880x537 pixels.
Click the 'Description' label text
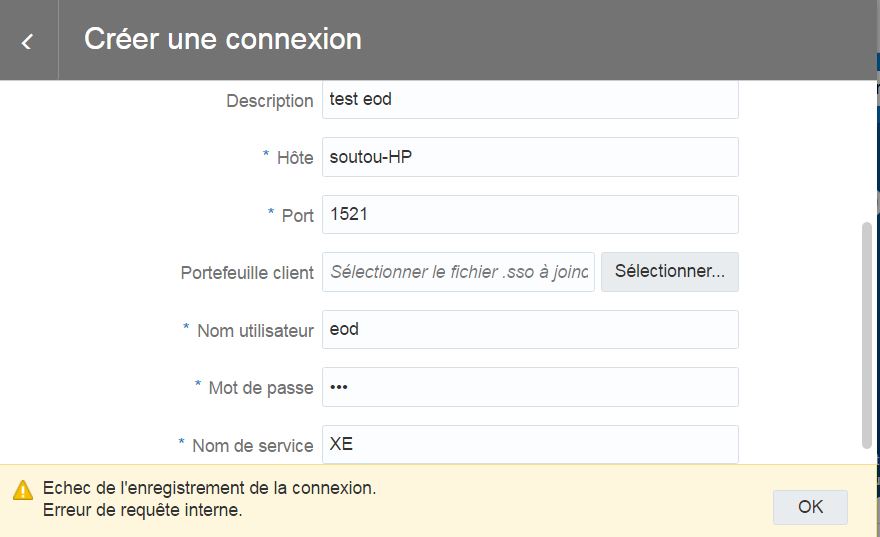tap(269, 101)
